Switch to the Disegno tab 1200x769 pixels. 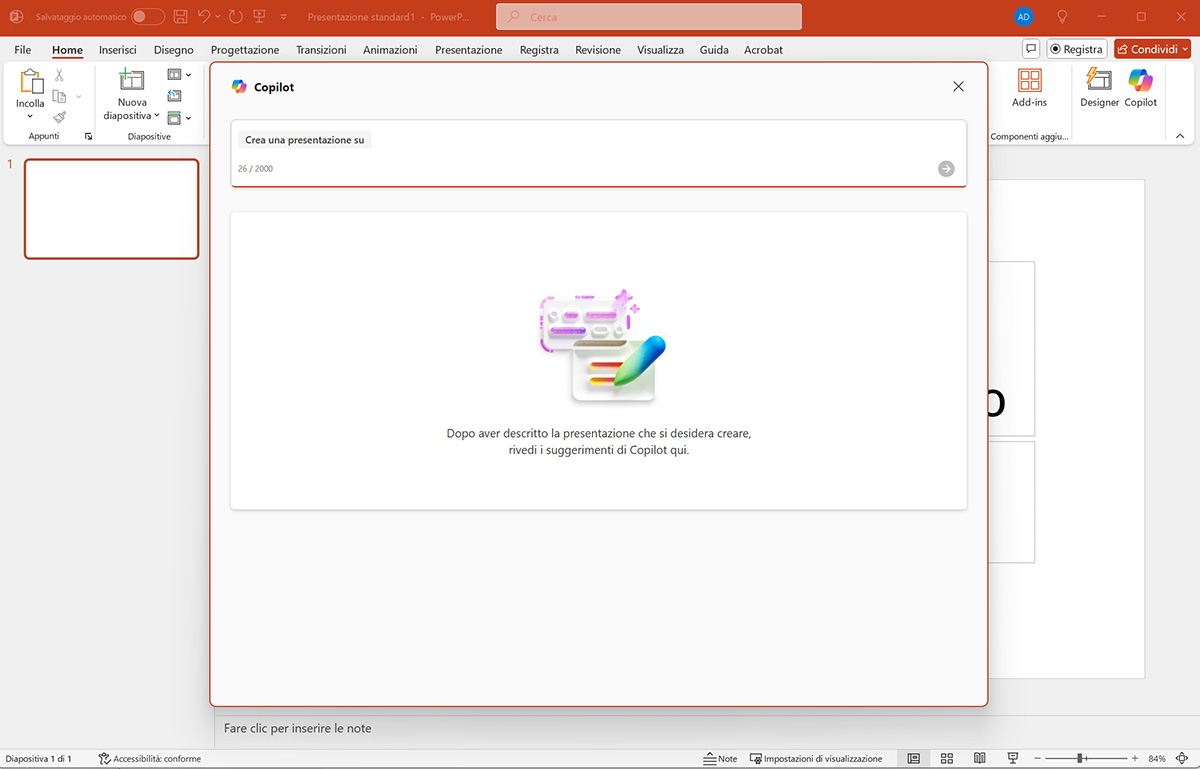point(174,50)
